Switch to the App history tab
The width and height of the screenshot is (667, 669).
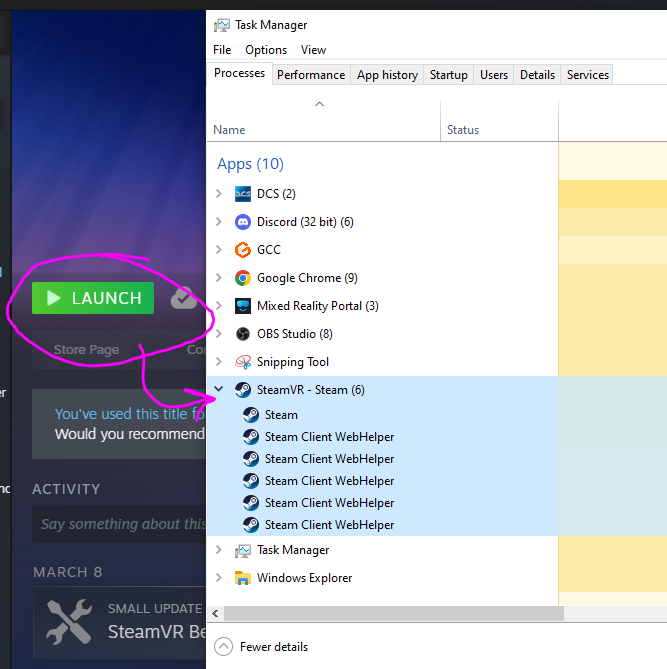(387, 75)
